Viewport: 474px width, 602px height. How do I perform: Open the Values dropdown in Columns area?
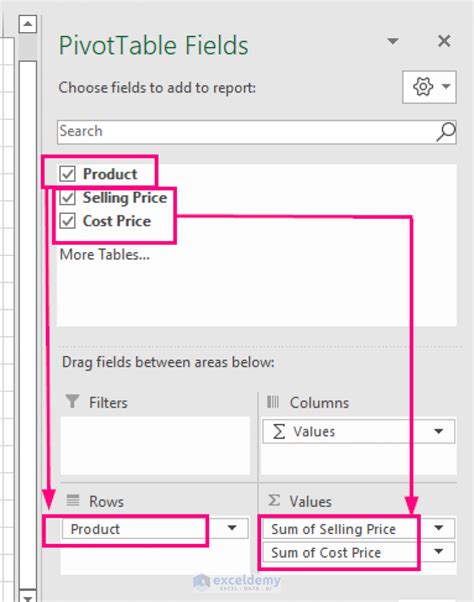pyautogui.click(x=438, y=432)
